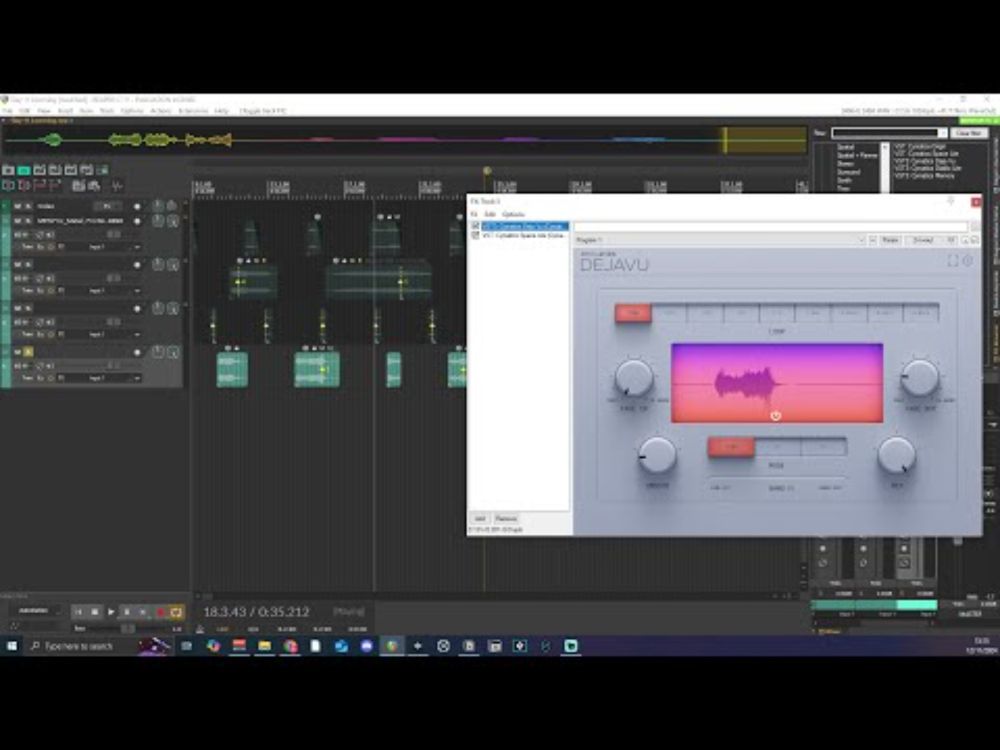Screen dimensions: 1000x750
Task: Open the Options menu in FX window
Action: pyautogui.click(x=513, y=214)
